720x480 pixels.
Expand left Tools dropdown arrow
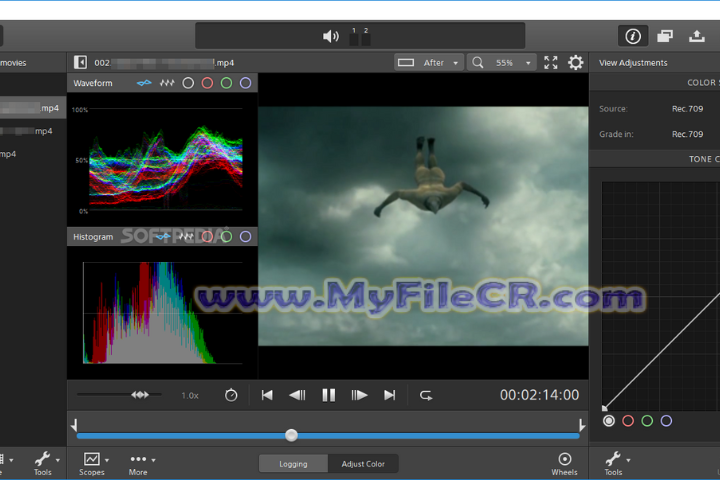point(58,460)
